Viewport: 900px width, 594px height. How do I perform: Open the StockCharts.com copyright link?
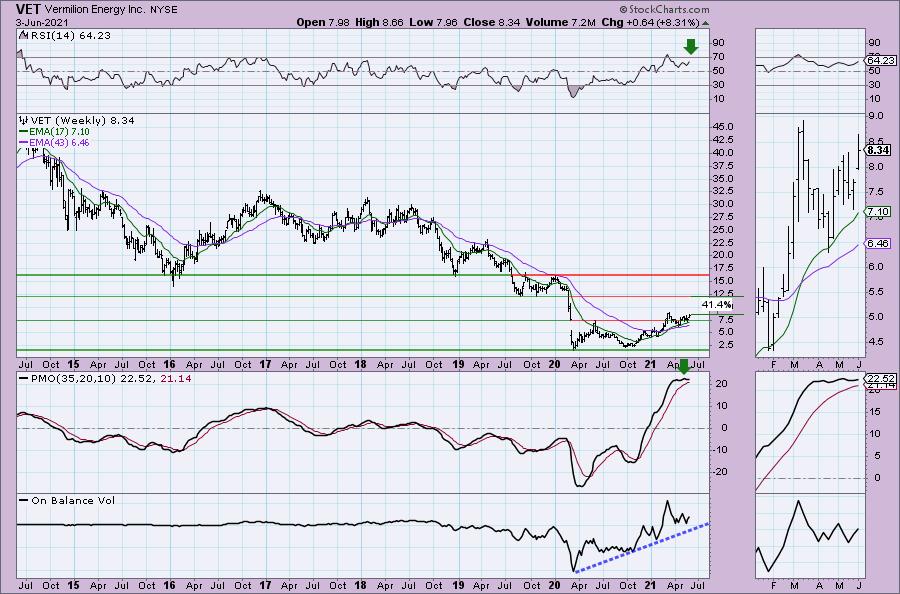[x=664, y=9]
